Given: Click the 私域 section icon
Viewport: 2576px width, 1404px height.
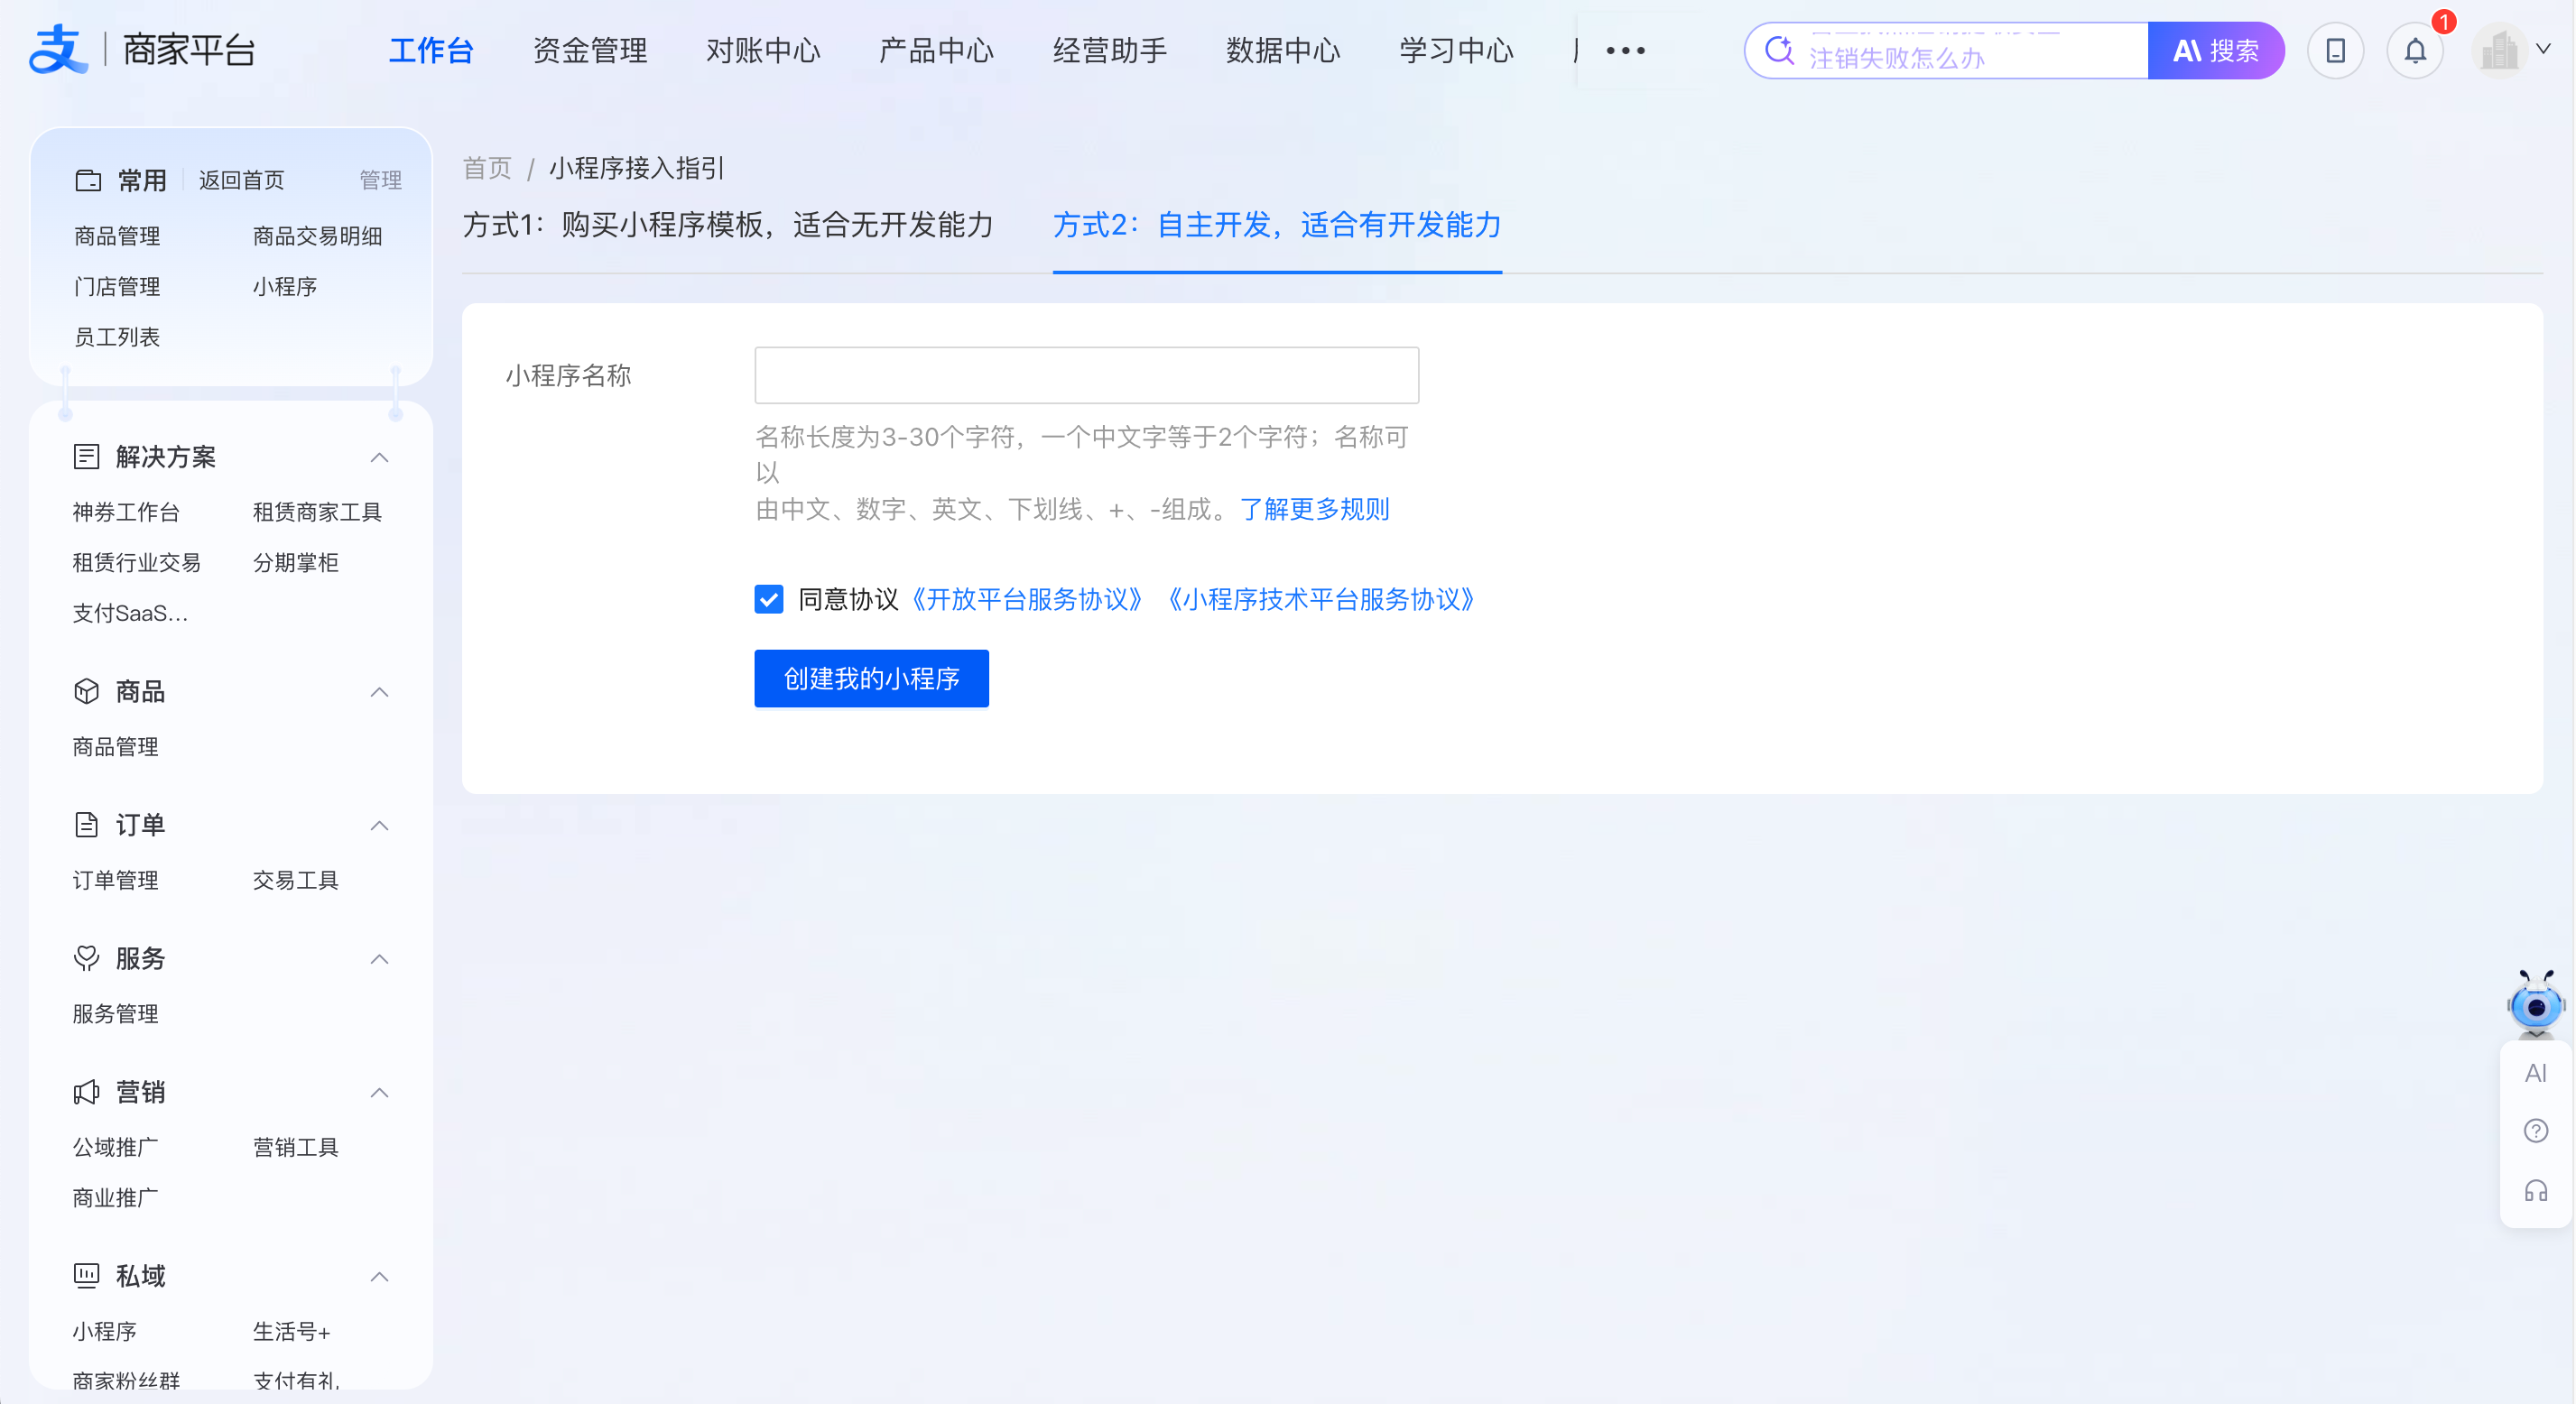Looking at the screenshot, I should (86, 1275).
